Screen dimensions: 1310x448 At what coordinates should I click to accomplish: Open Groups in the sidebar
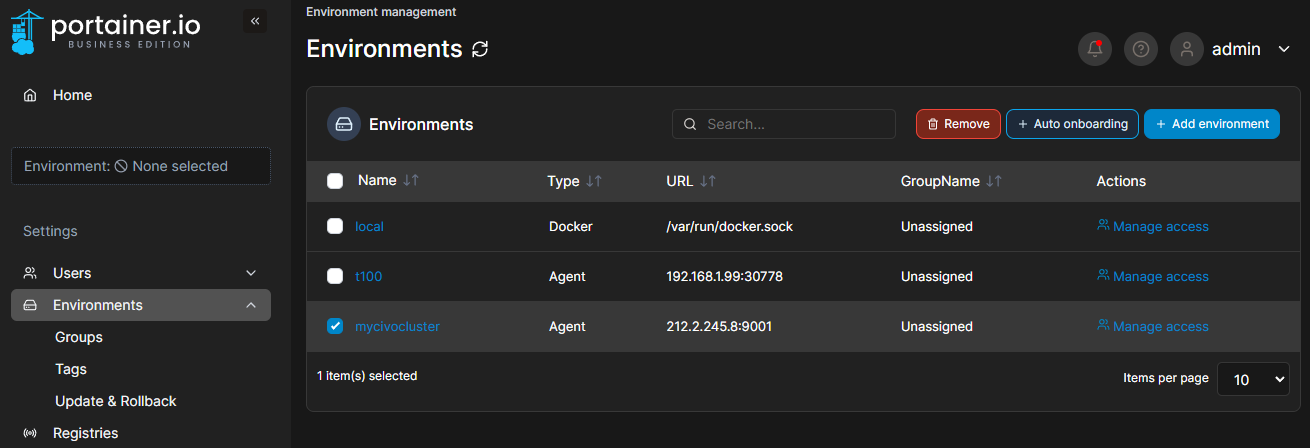click(79, 337)
